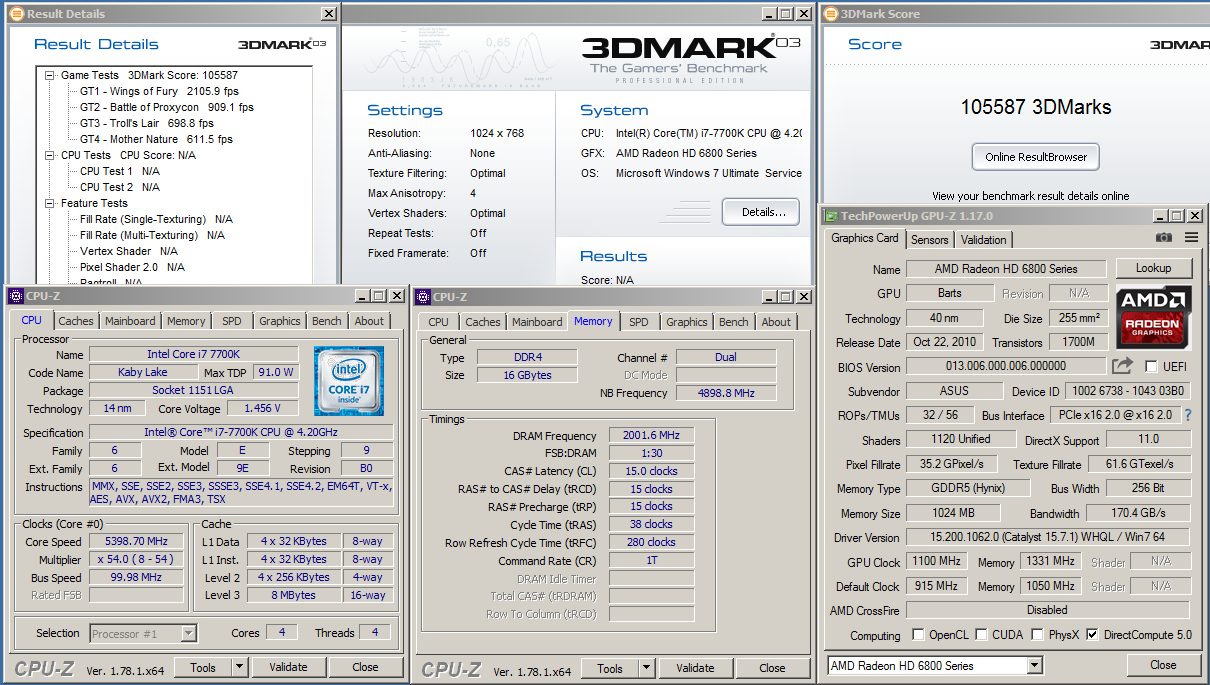Viewport: 1210px width, 685px height.
Task: Select GT2 - Battle of Proxycon result
Action: click(167, 107)
